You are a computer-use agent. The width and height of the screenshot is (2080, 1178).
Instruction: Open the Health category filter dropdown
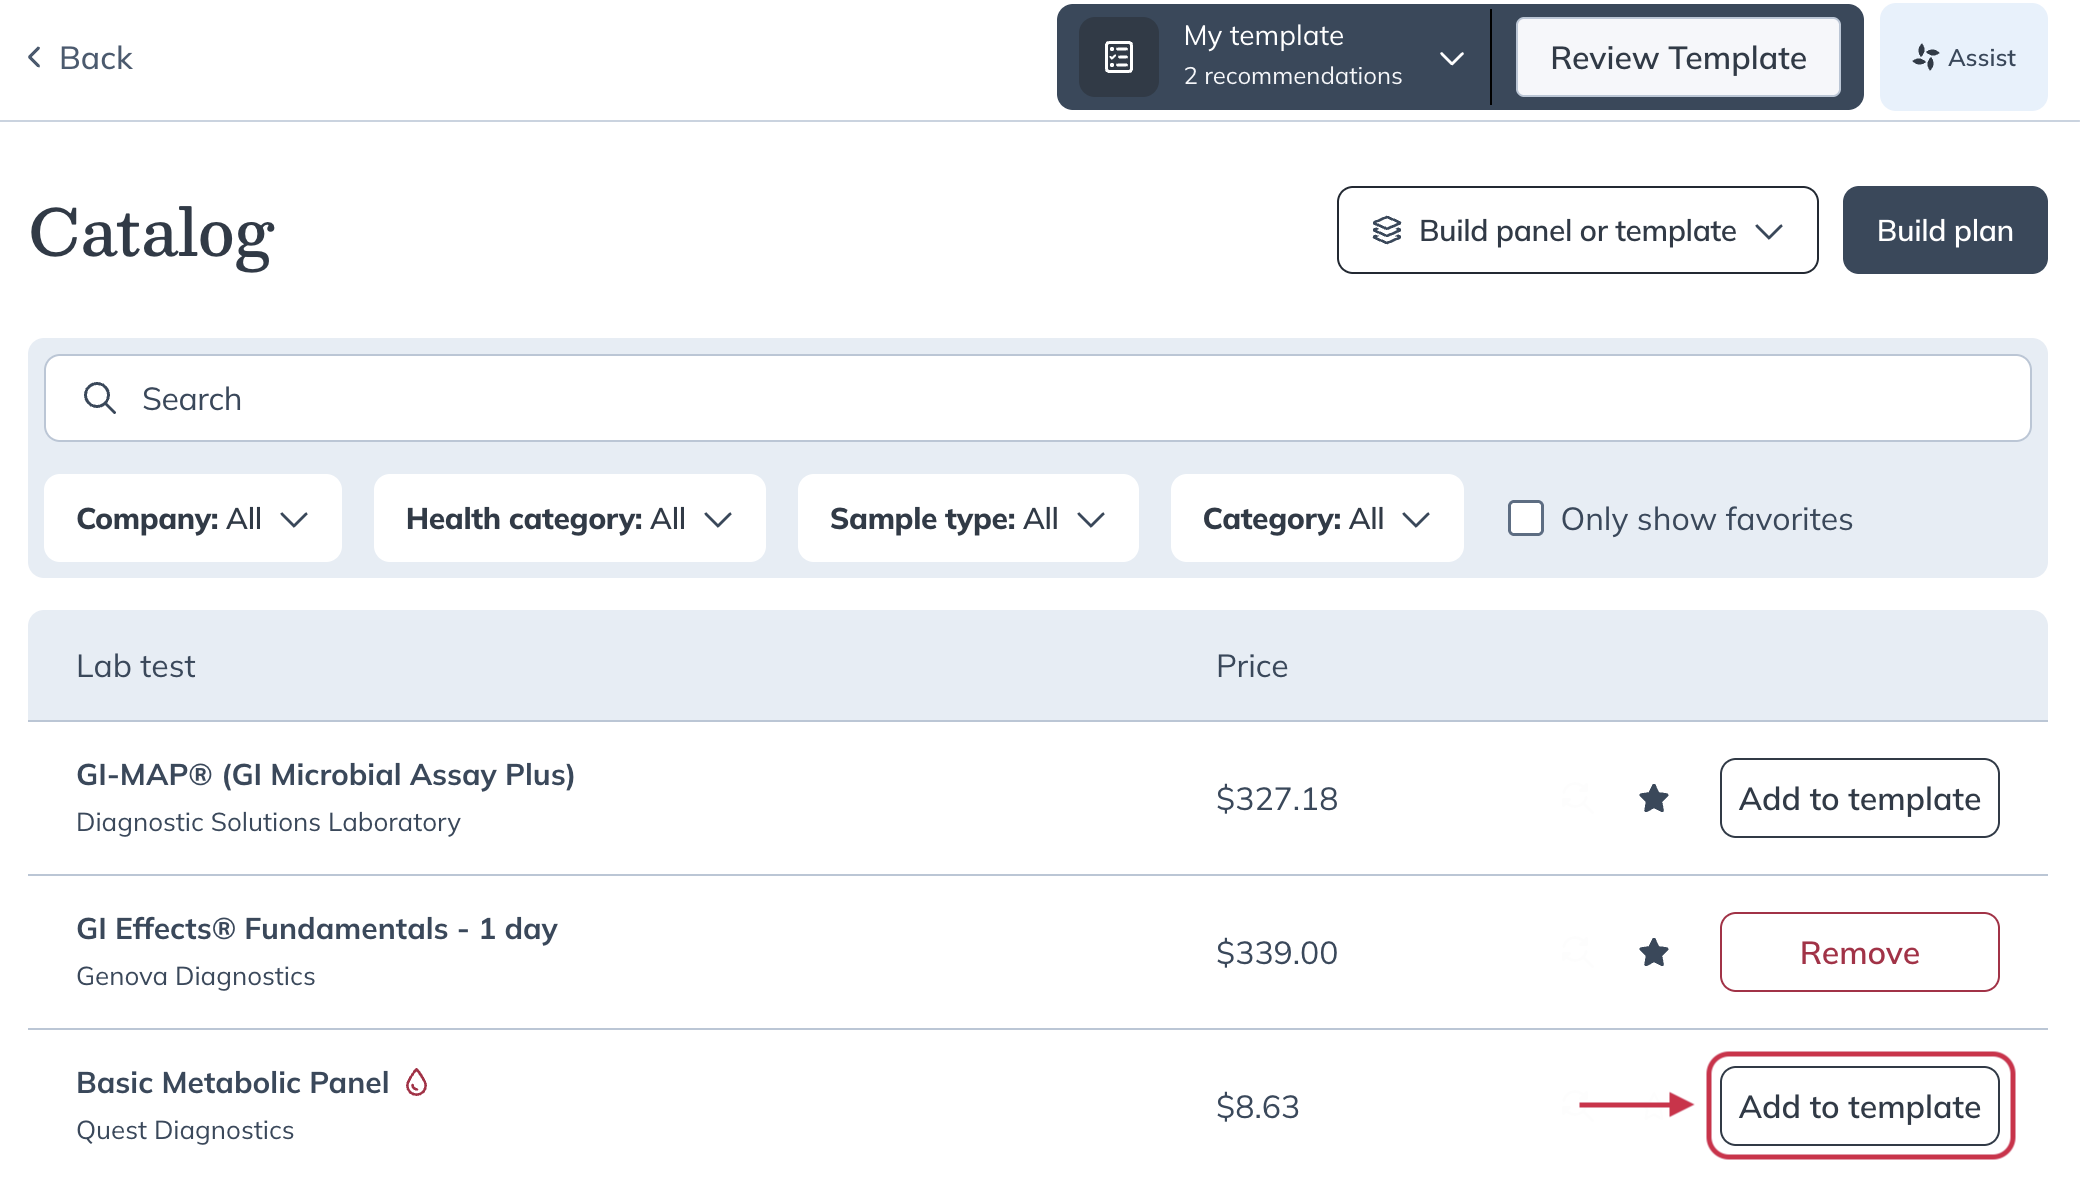(568, 518)
